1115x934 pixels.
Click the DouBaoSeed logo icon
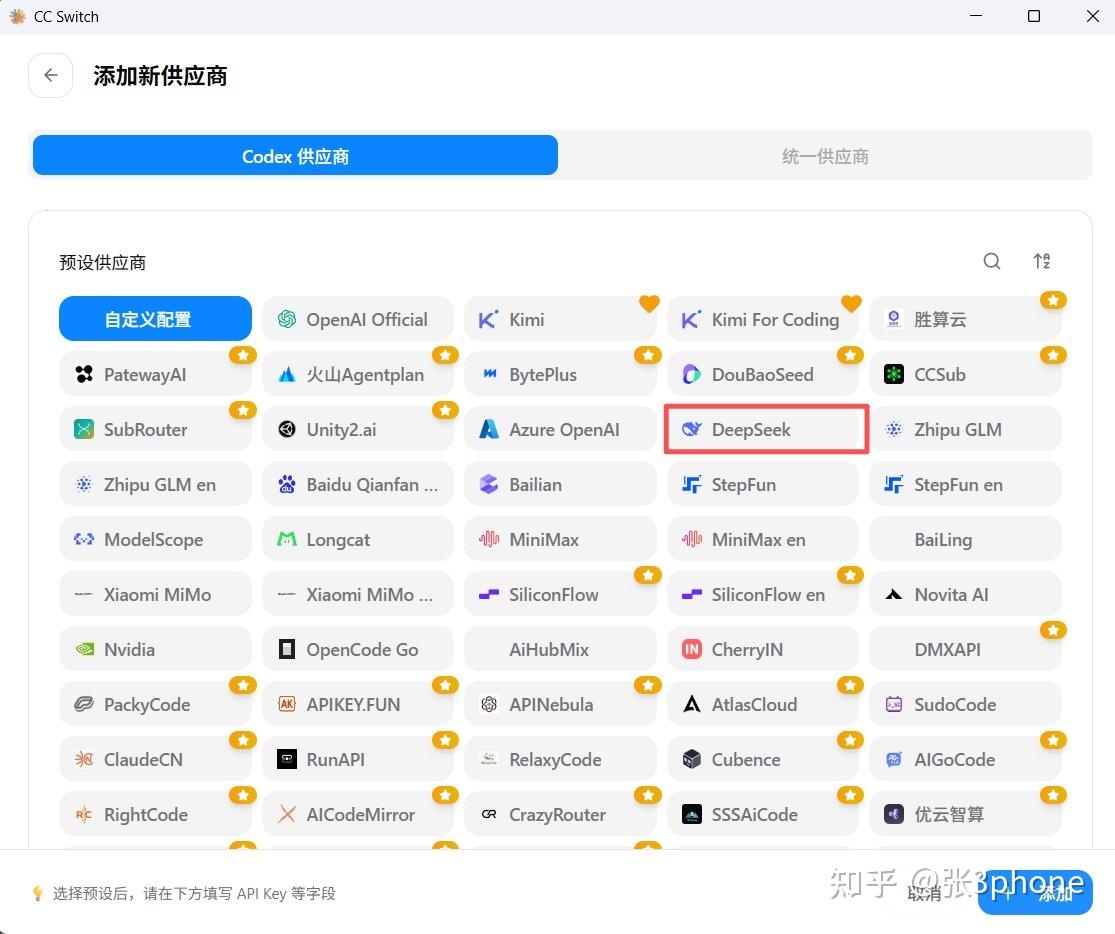pyautogui.click(x=691, y=374)
